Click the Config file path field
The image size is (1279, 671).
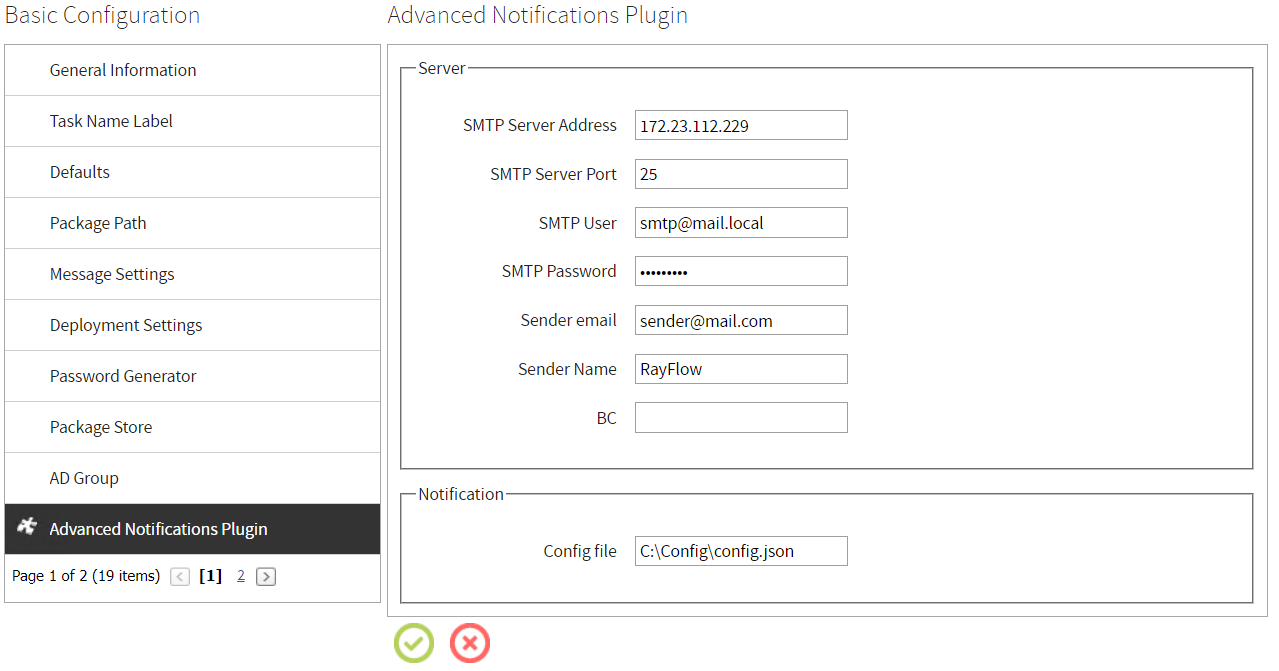click(740, 550)
